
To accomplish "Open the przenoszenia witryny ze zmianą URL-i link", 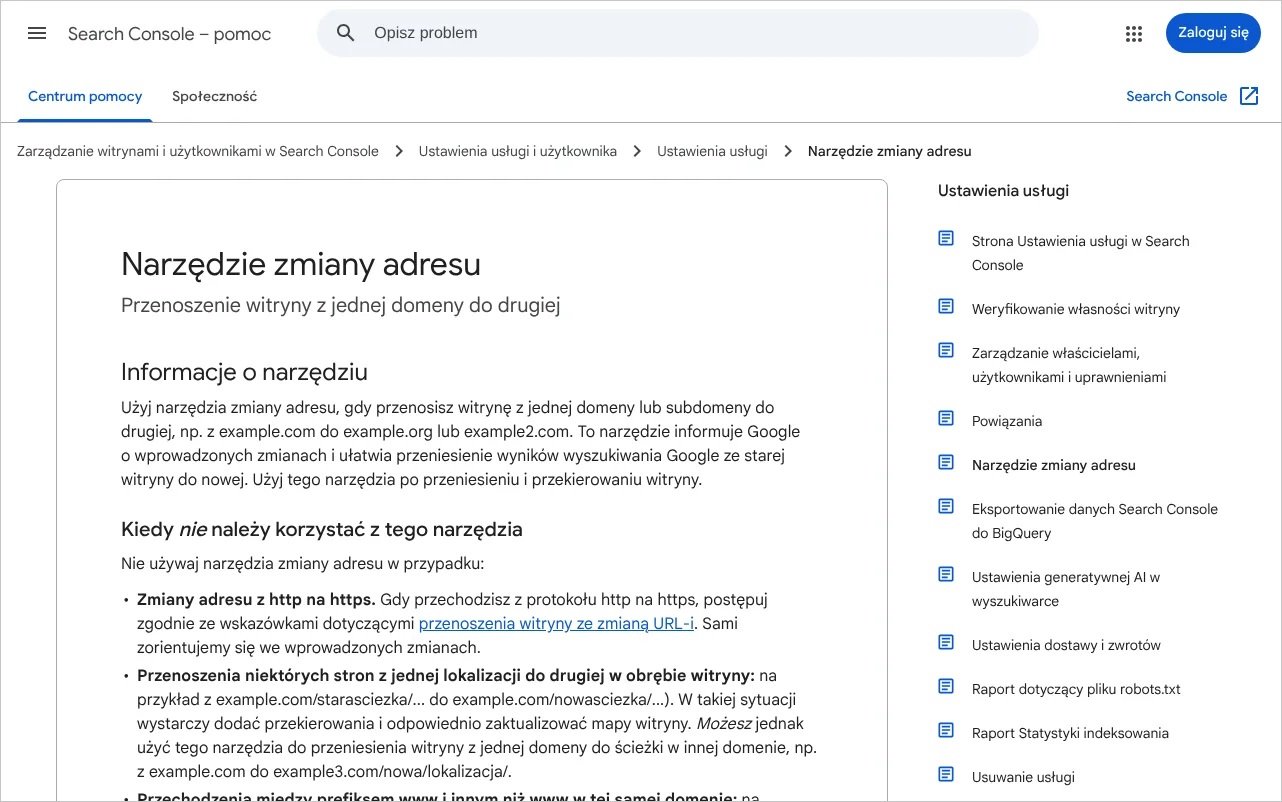I will click(x=556, y=623).
